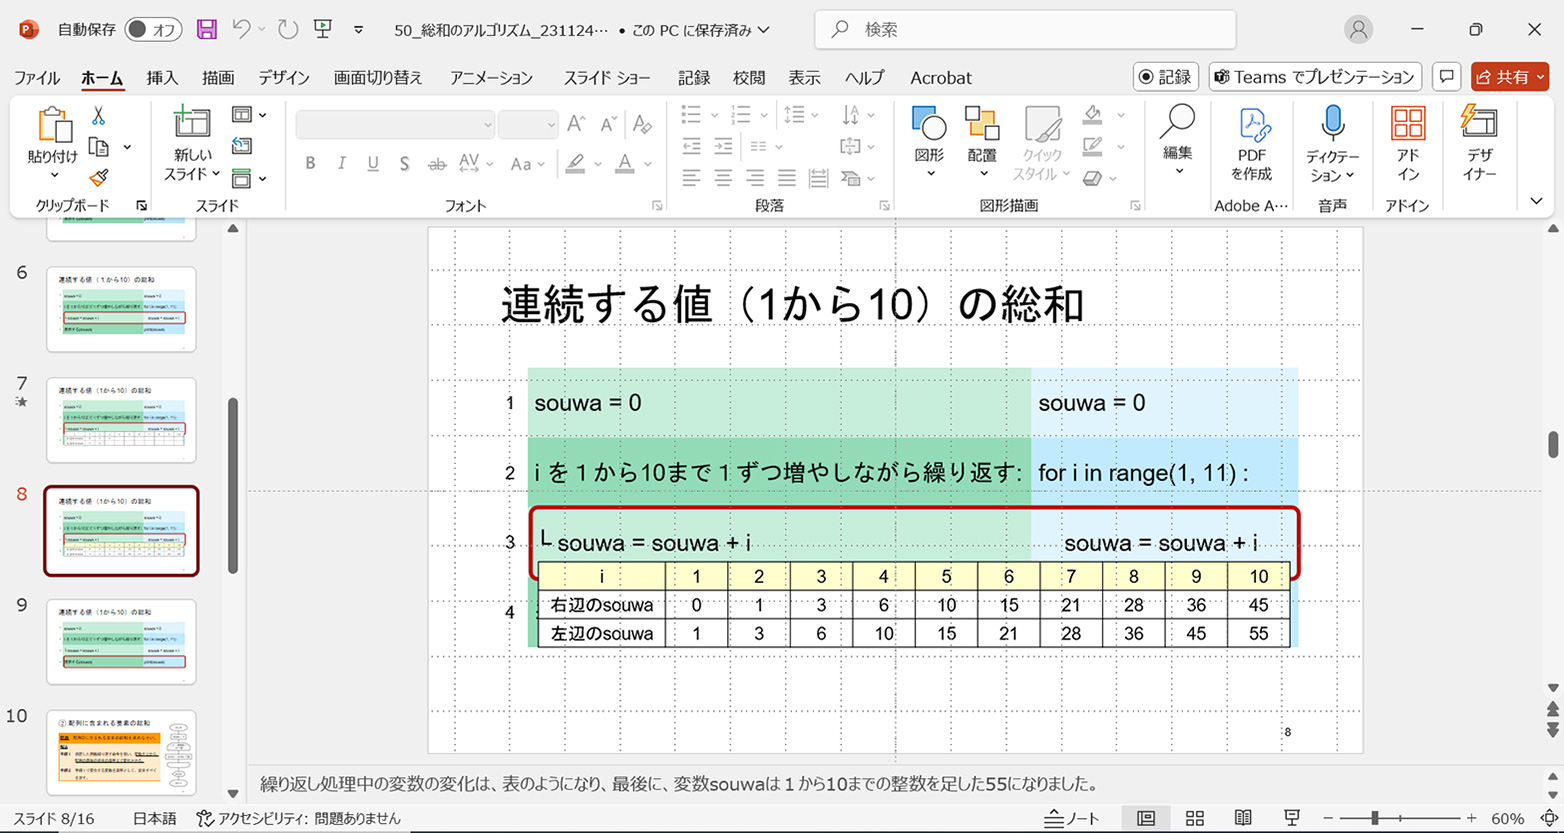Switch to Slide Sorter view icon

click(x=1195, y=818)
